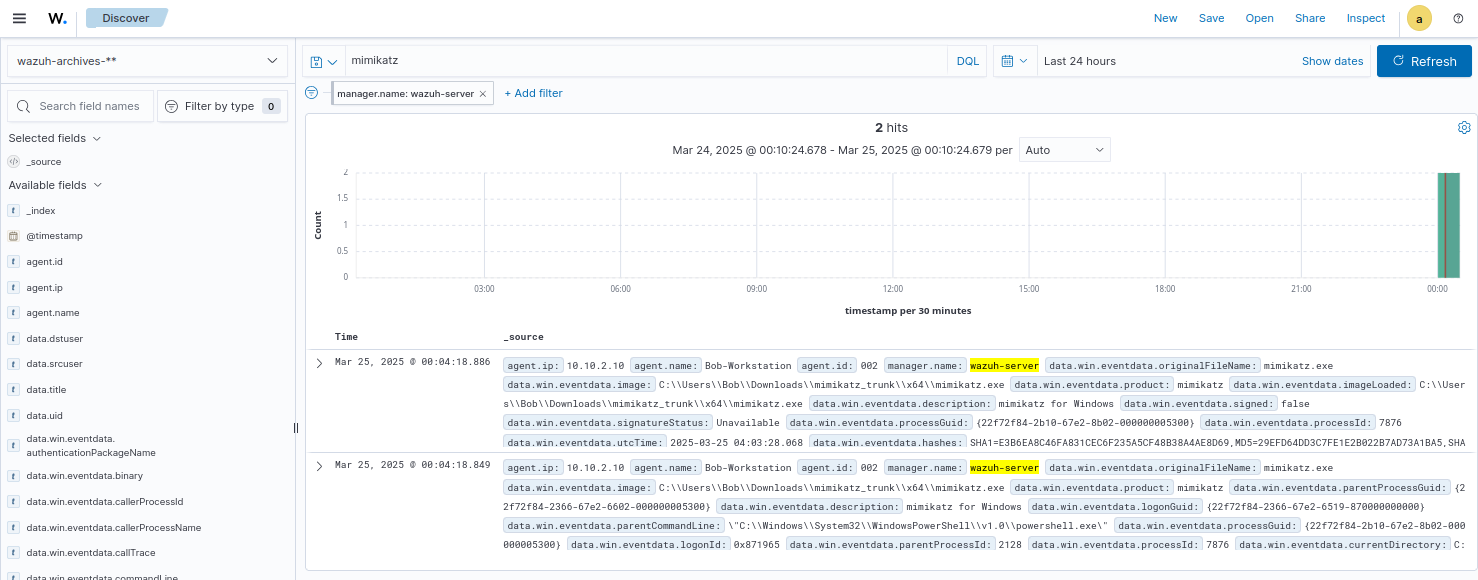
Task: Open the change all filters icon
Action: [x=312, y=93]
